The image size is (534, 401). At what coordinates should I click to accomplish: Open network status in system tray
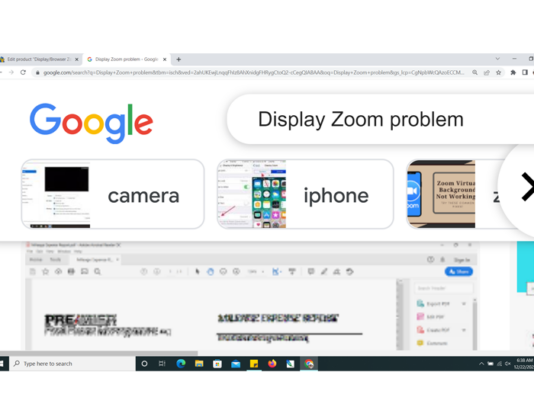(499, 364)
